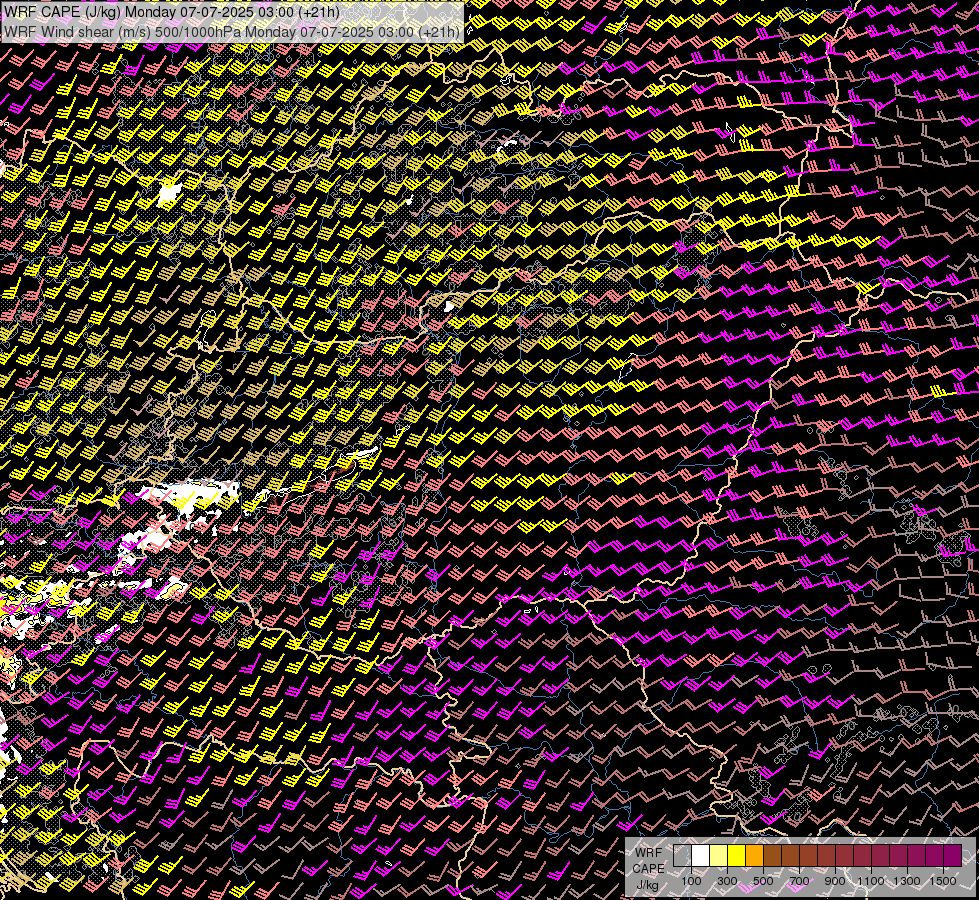This screenshot has width=979, height=900.
Task: Select the white CAPE legend swatch
Action: point(701,856)
